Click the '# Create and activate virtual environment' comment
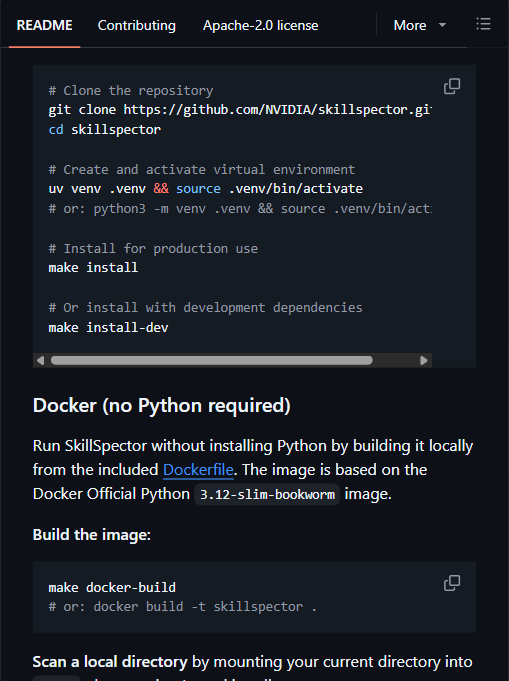This screenshot has width=509, height=681. point(202,169)
